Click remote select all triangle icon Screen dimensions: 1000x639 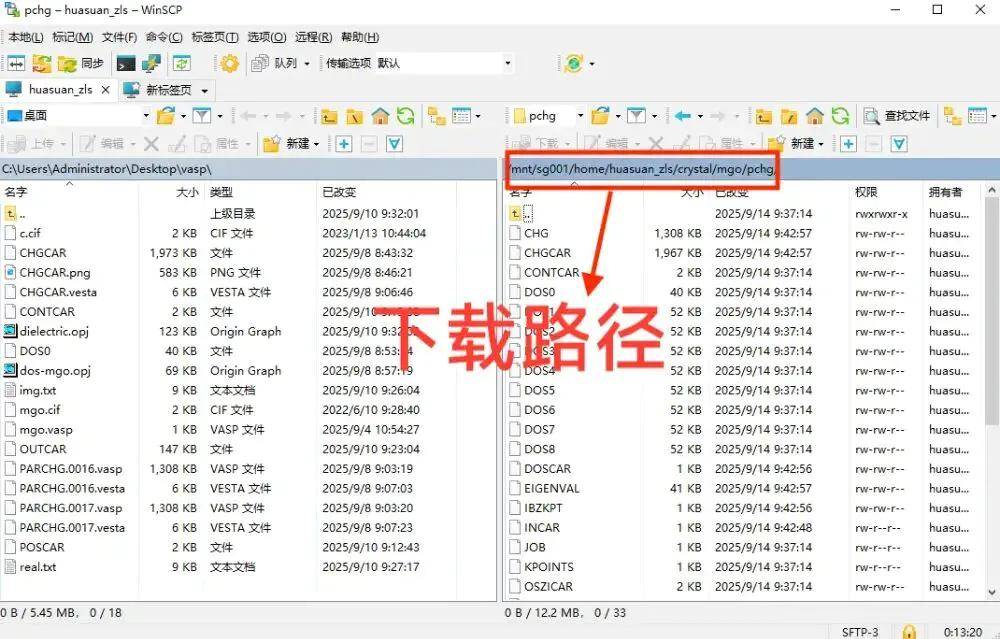899,143
